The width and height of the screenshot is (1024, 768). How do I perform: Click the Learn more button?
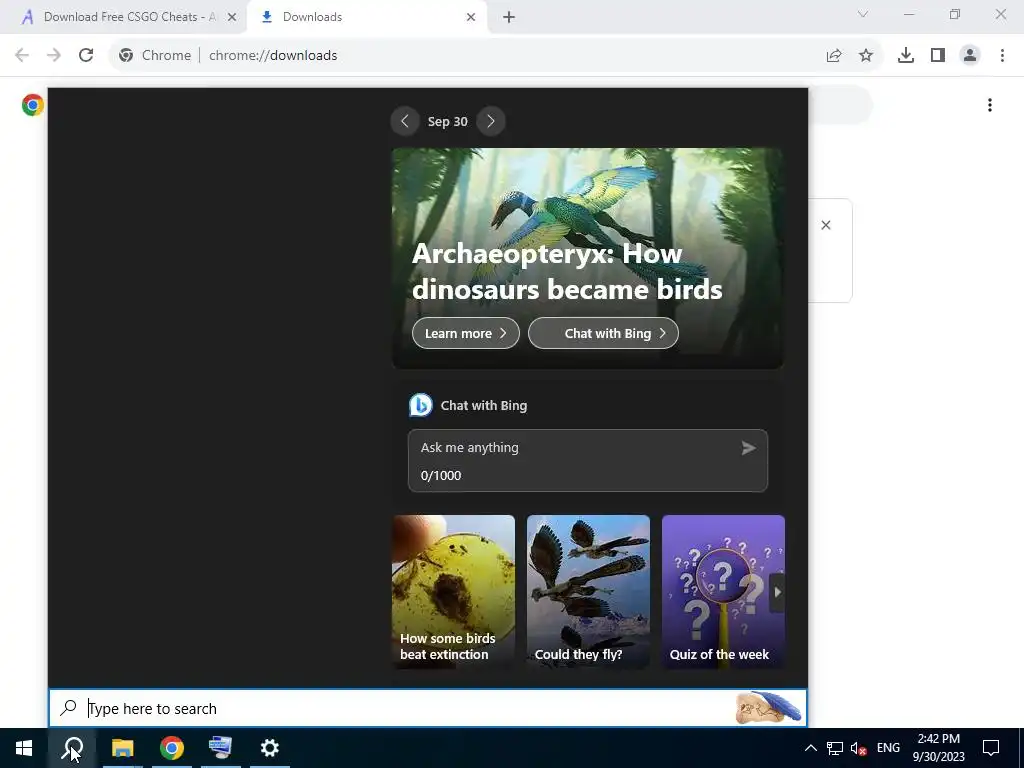[x=466, y=333]
